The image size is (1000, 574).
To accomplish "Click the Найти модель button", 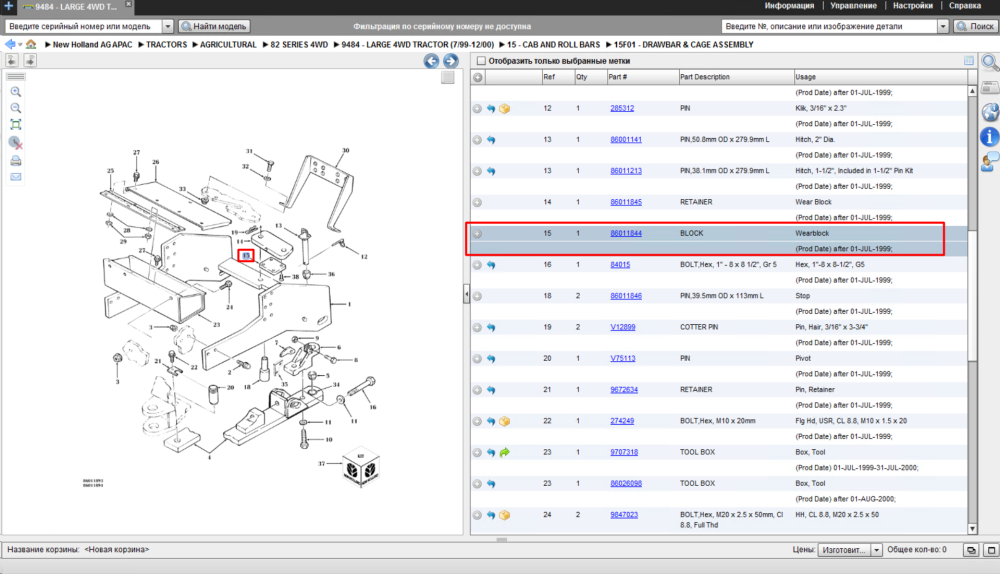I will pyautogui.click(x=214, y=26).
